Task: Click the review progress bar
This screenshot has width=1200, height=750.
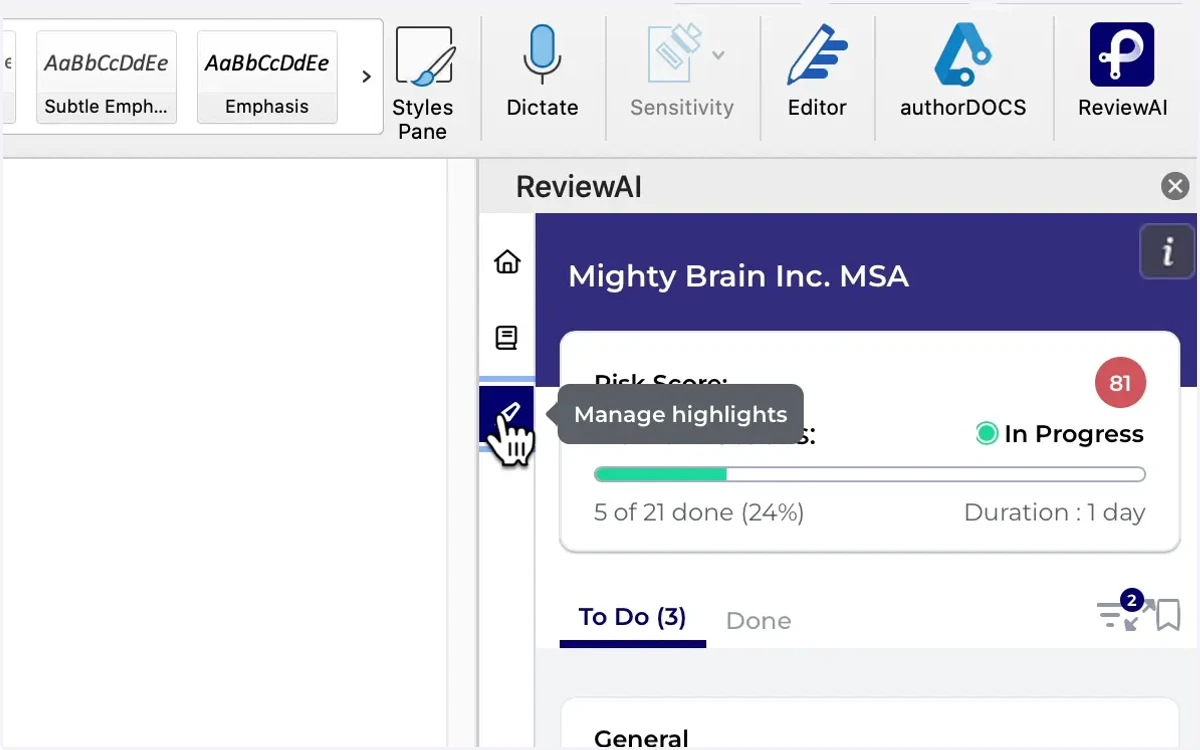Action: pyautogui.click(x=869, y=474)
